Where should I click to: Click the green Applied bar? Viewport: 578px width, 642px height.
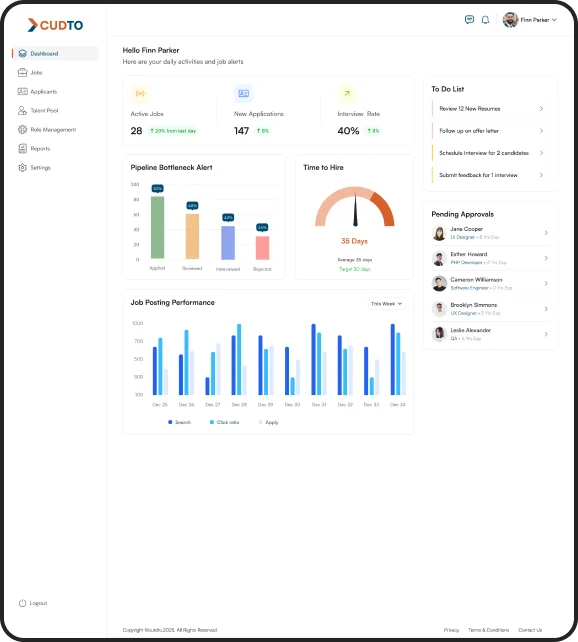tap(158, 227)
